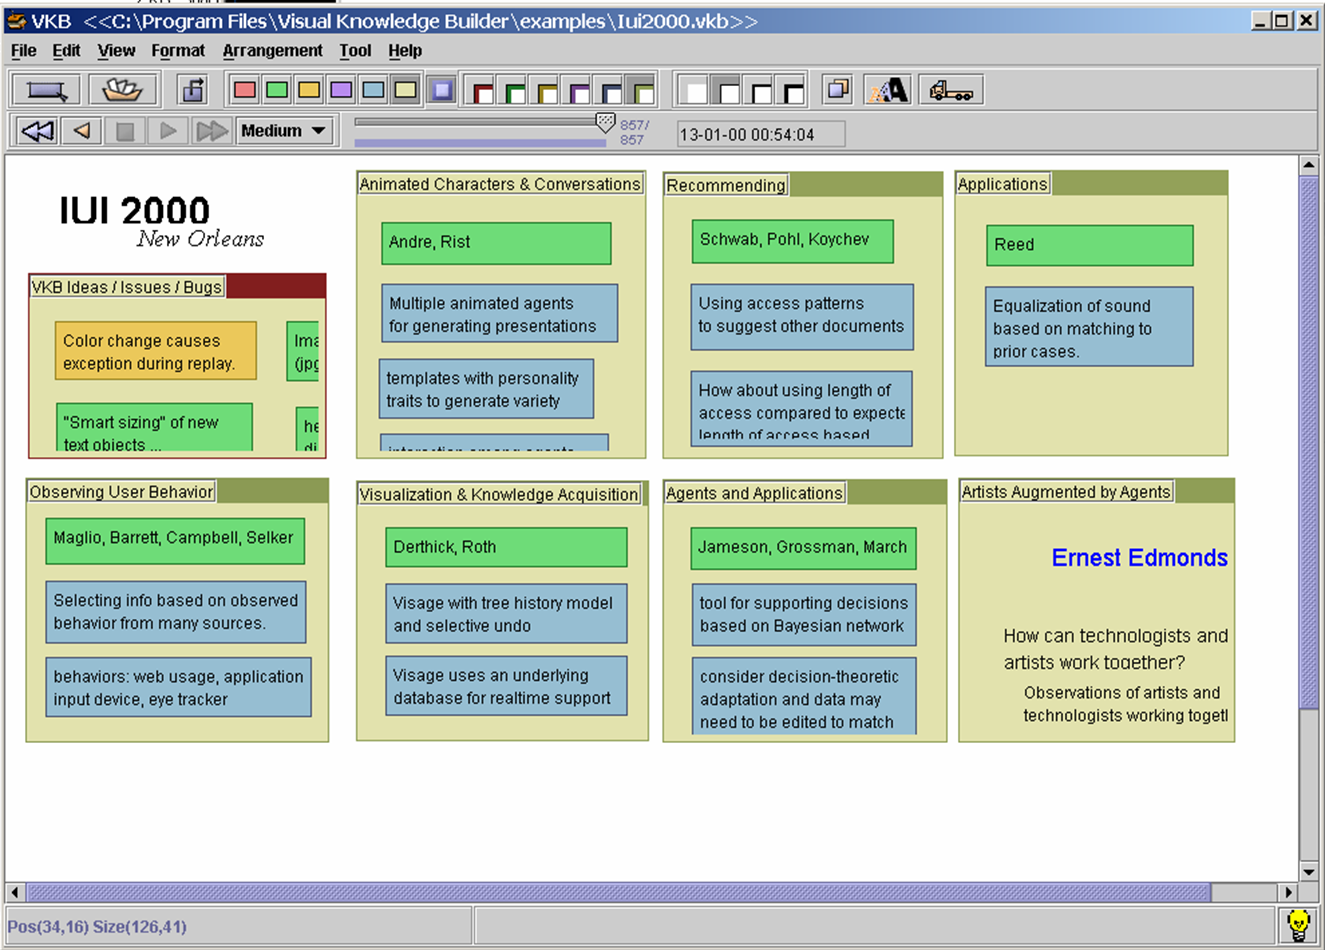Fast forward history to the end
This screenshot has width=1325, height=950.
[x=211, y=131]
